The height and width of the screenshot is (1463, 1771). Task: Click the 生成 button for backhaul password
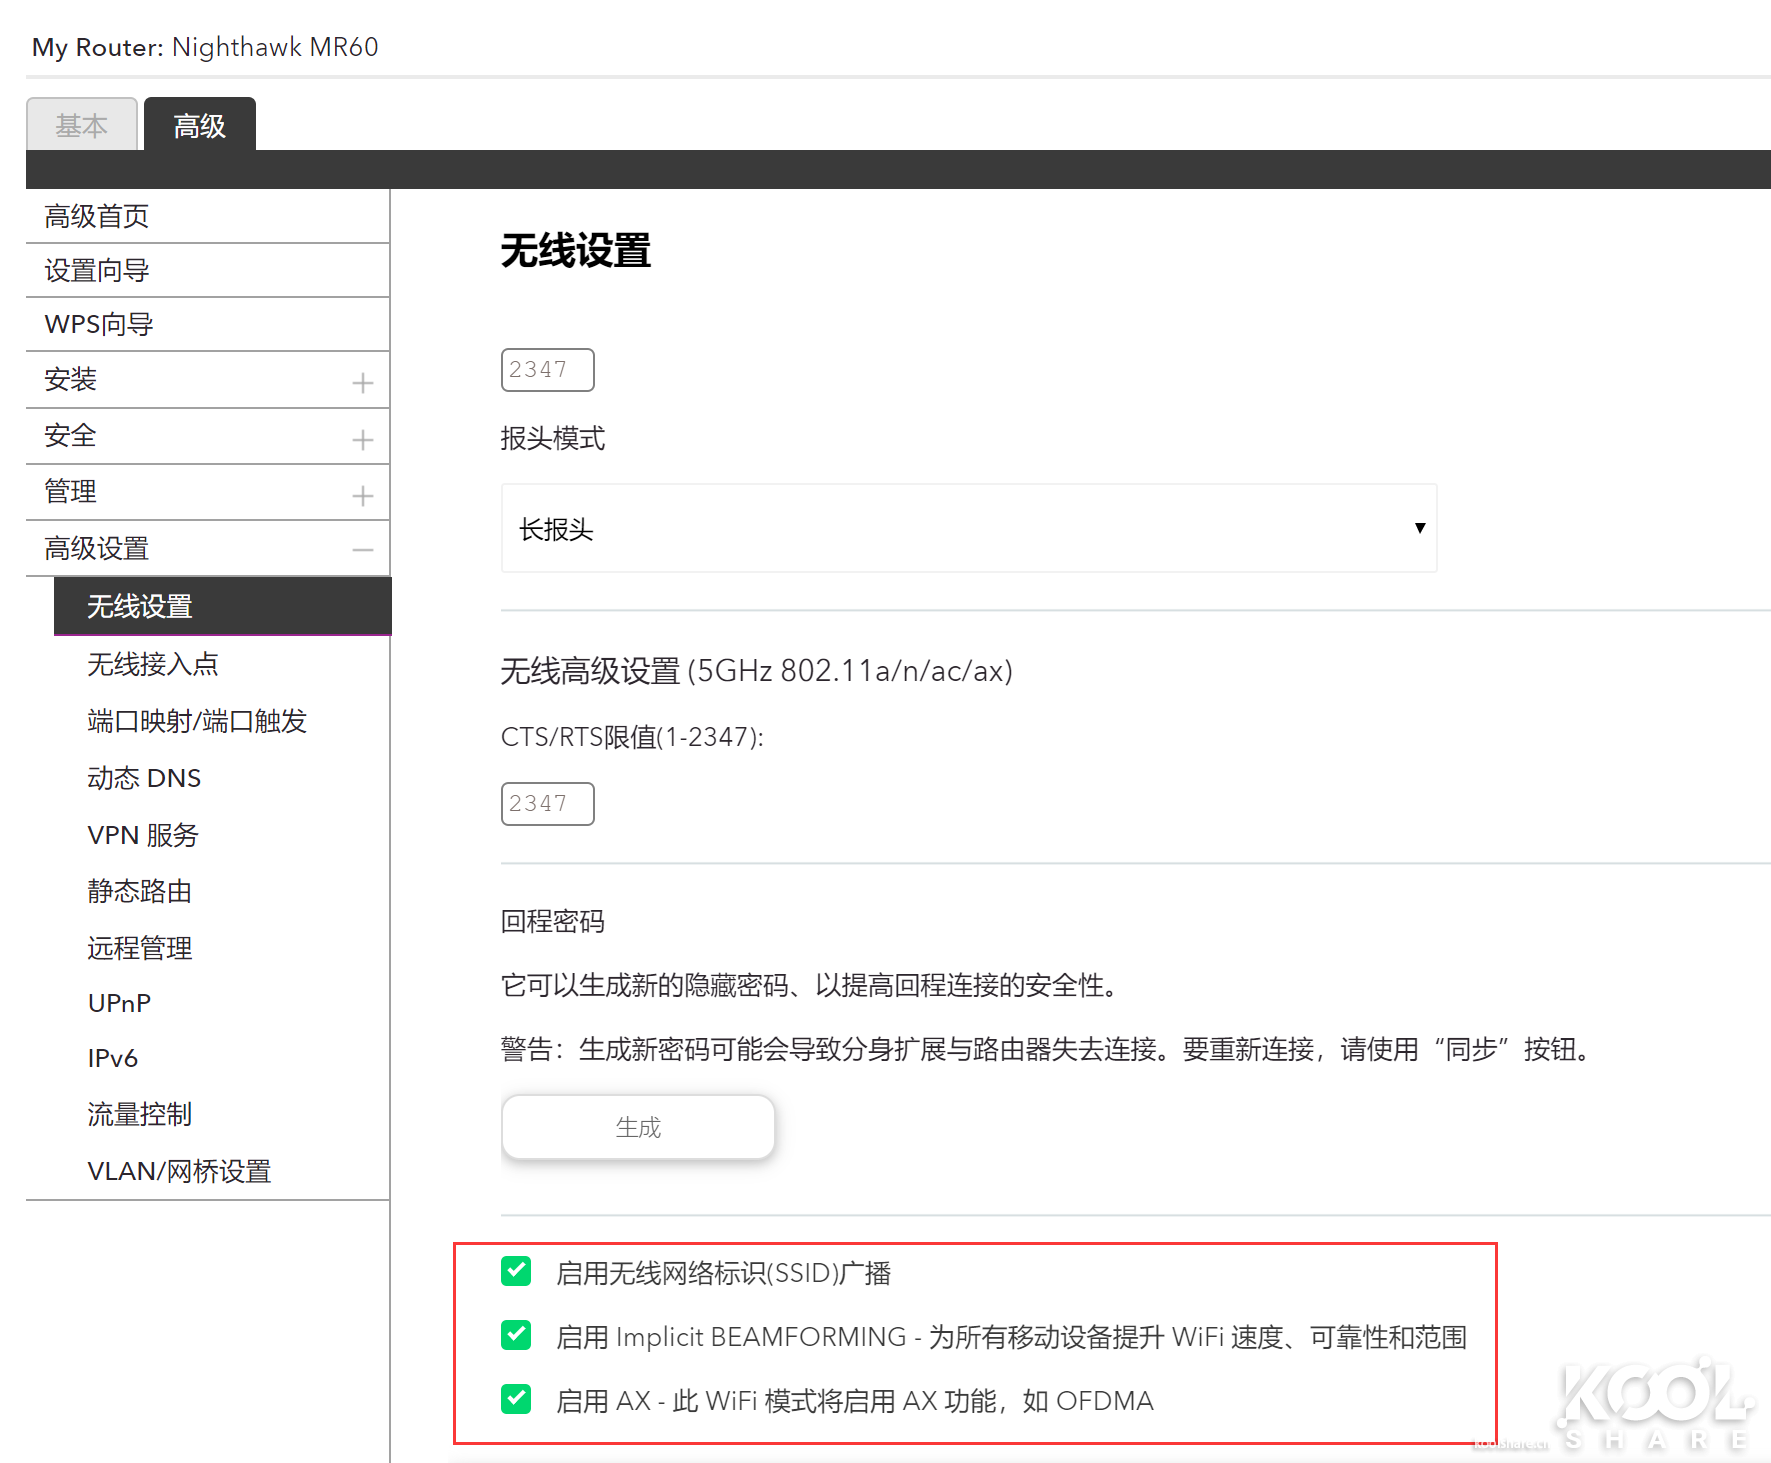638,1127
